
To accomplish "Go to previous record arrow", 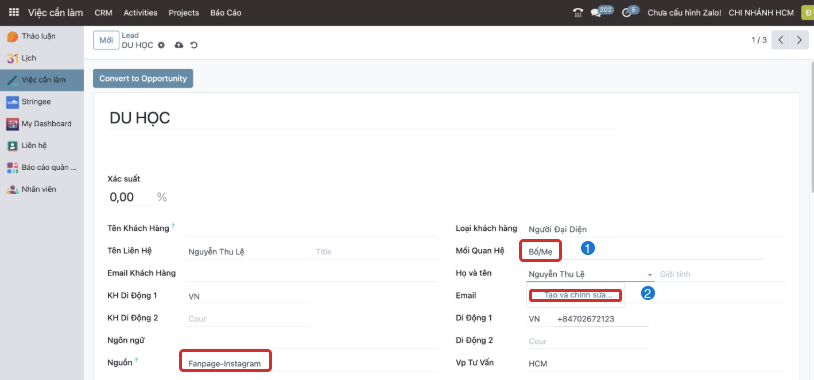I will [x=781, y=40].
